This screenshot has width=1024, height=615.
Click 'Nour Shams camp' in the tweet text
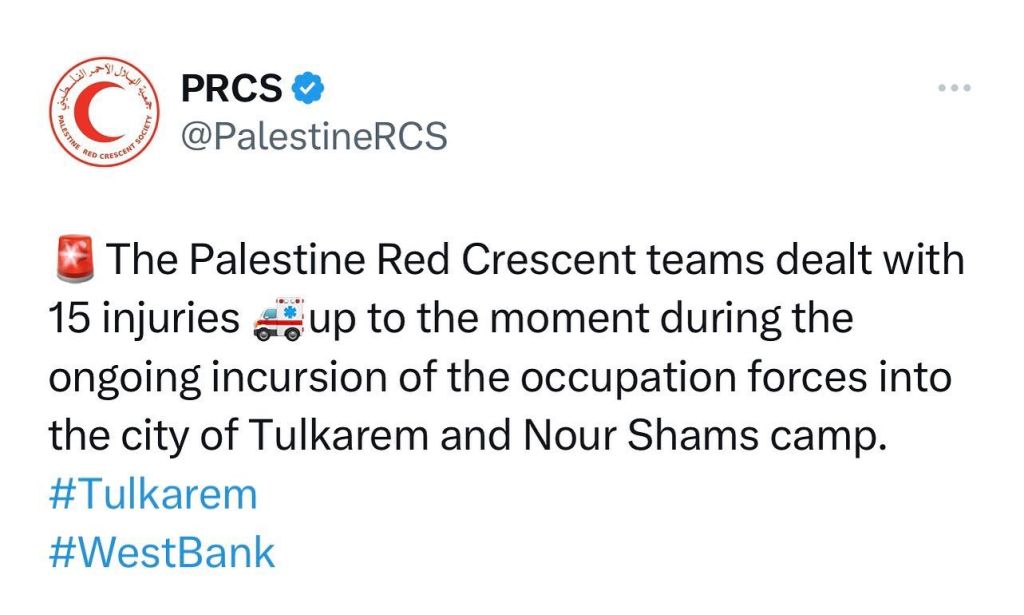coord(705,435)
